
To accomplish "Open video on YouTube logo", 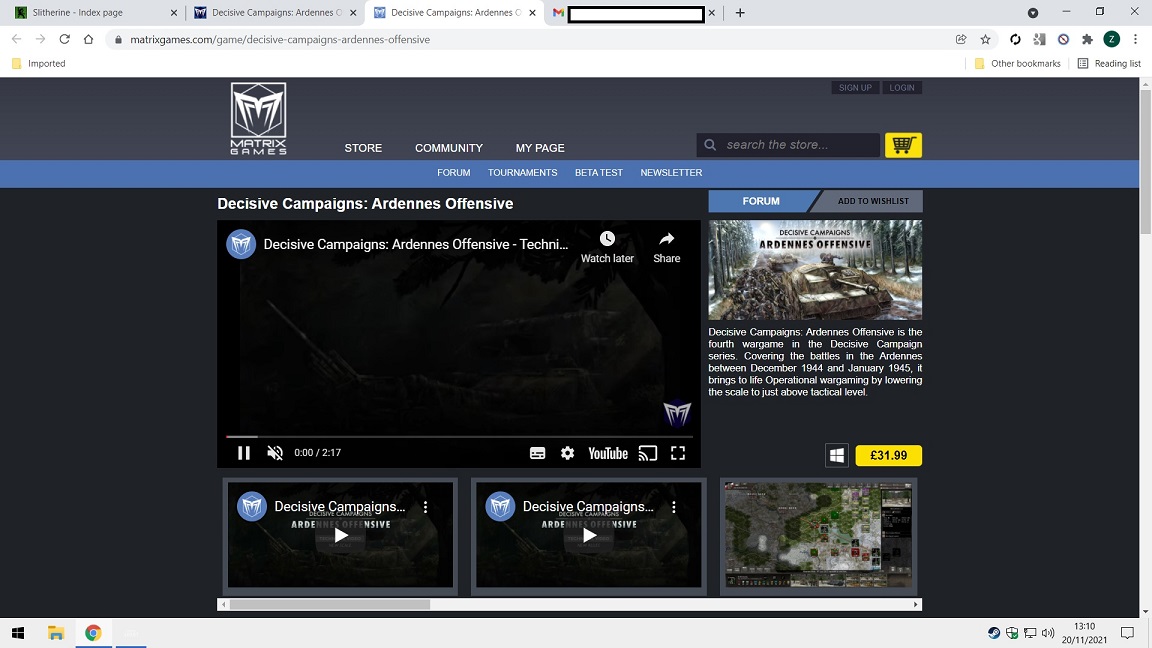I will (x=608, y=453).
